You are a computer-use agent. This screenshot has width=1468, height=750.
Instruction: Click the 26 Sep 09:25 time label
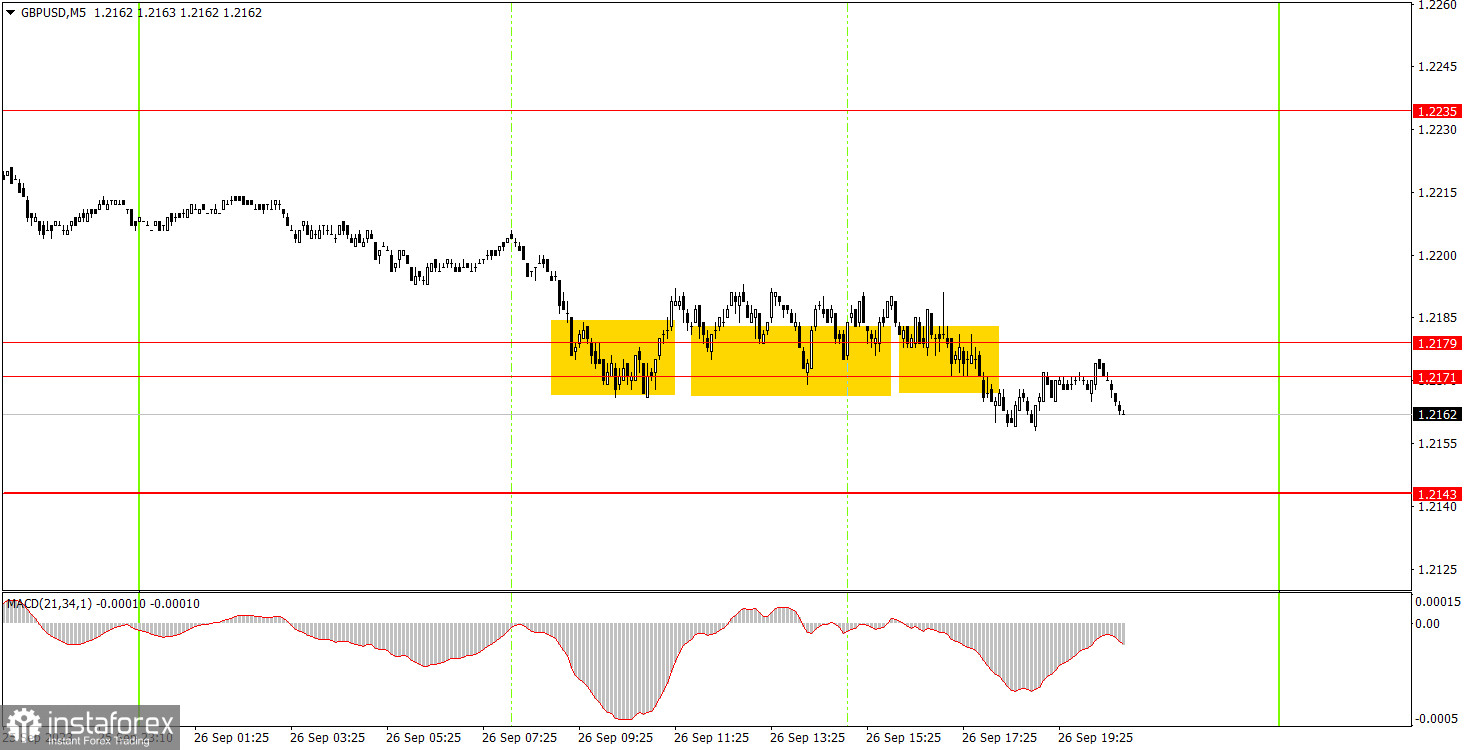(x=615, y=737)
